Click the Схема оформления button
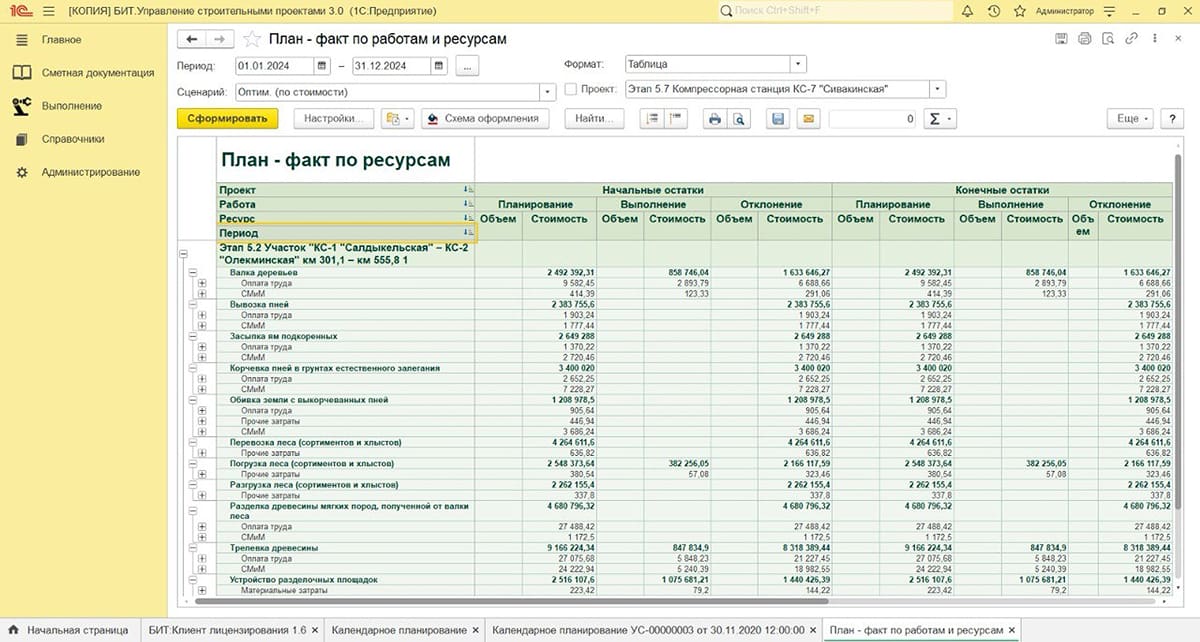This screenshot has width=1200, height=642. tap(484, 118)
